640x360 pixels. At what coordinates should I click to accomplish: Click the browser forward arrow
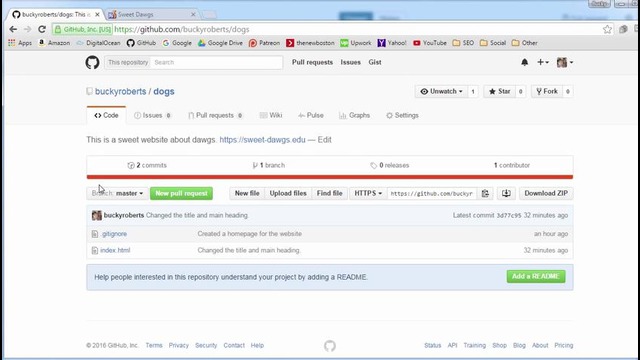pyautogui.click(x=27, y=29)
